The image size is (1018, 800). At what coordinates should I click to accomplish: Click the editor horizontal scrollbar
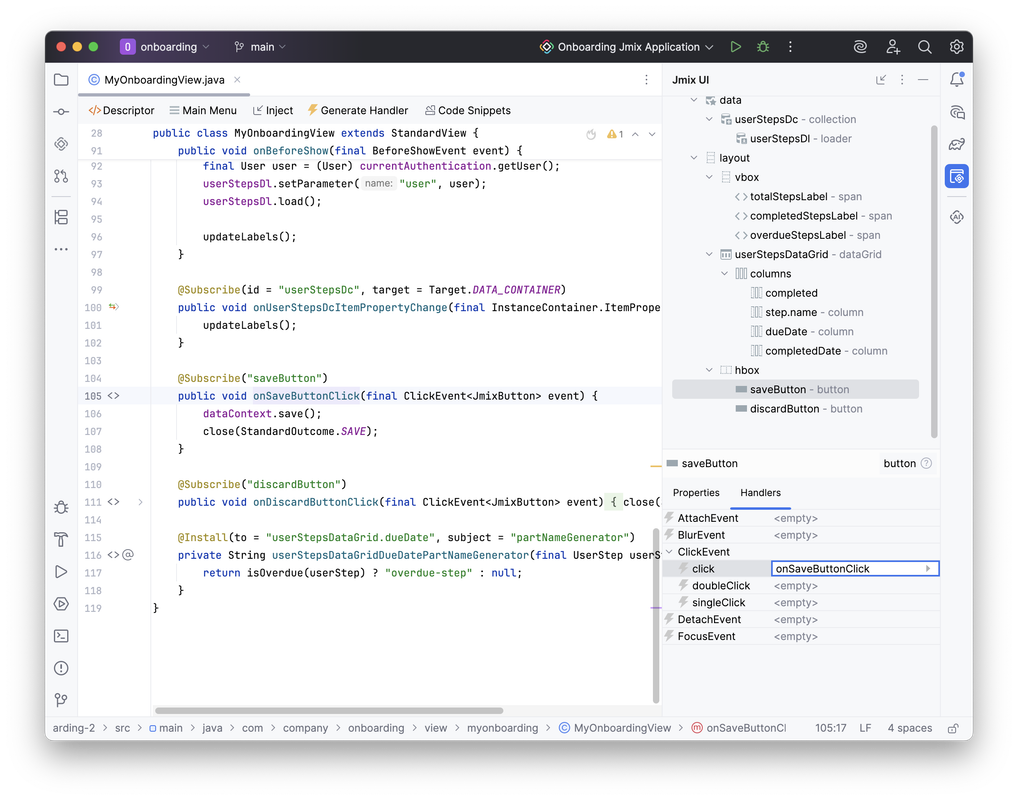pyautogui.click(x=329, y=710)
